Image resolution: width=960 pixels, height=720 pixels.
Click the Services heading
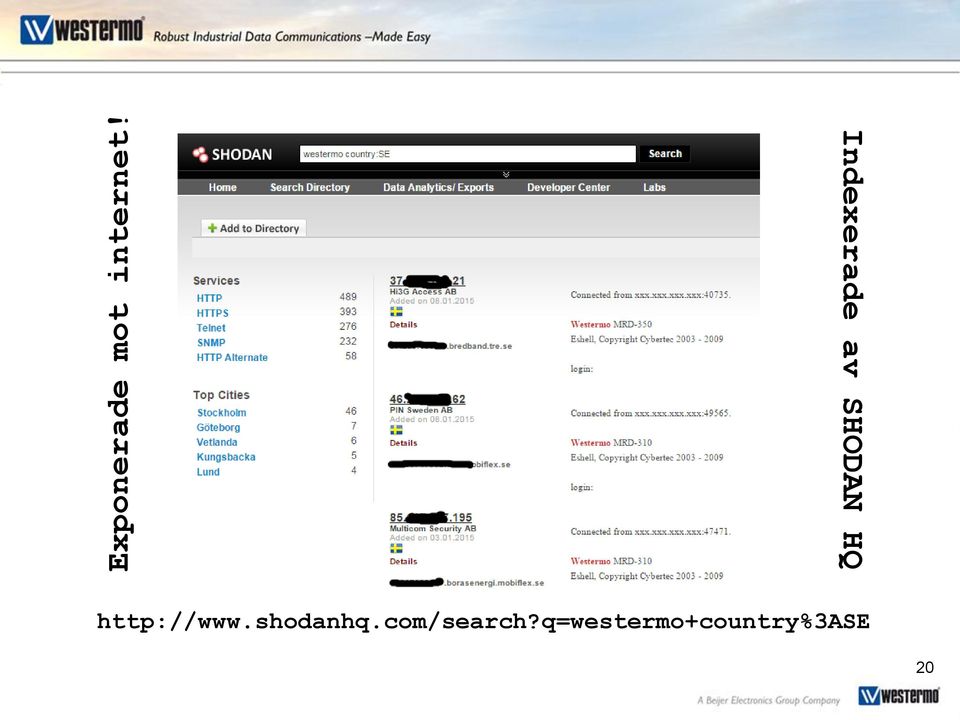[x=216, y=280]
